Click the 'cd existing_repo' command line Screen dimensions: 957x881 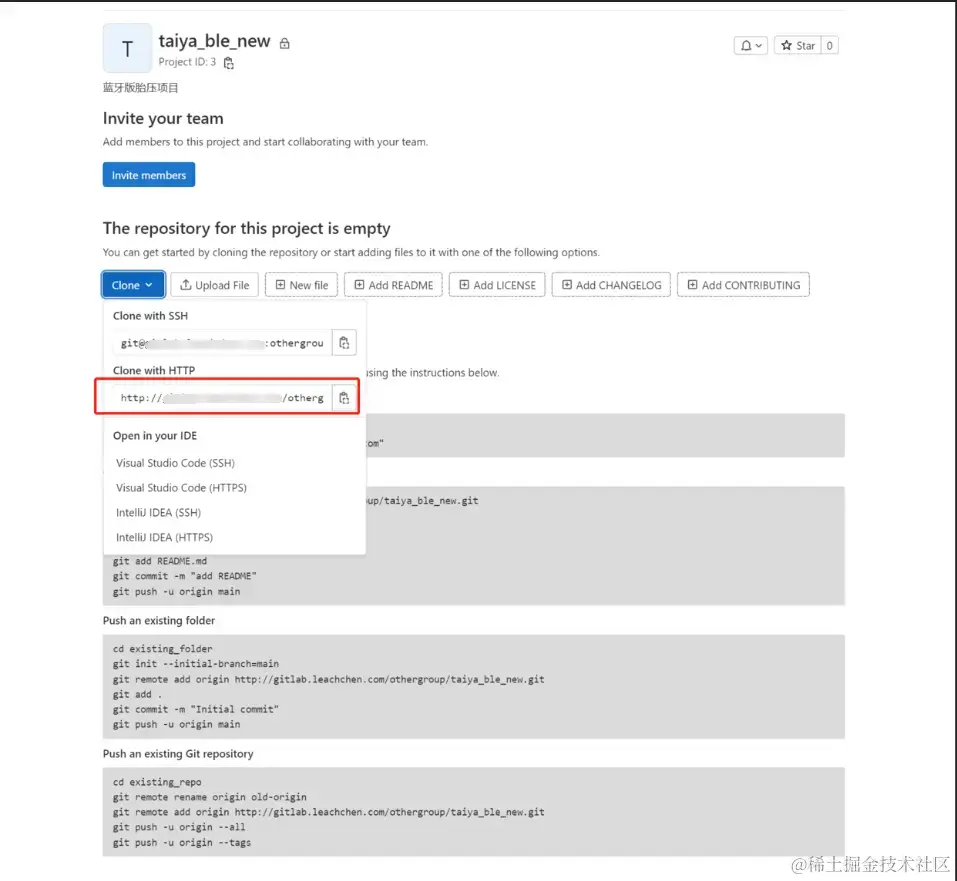[157, 783]
